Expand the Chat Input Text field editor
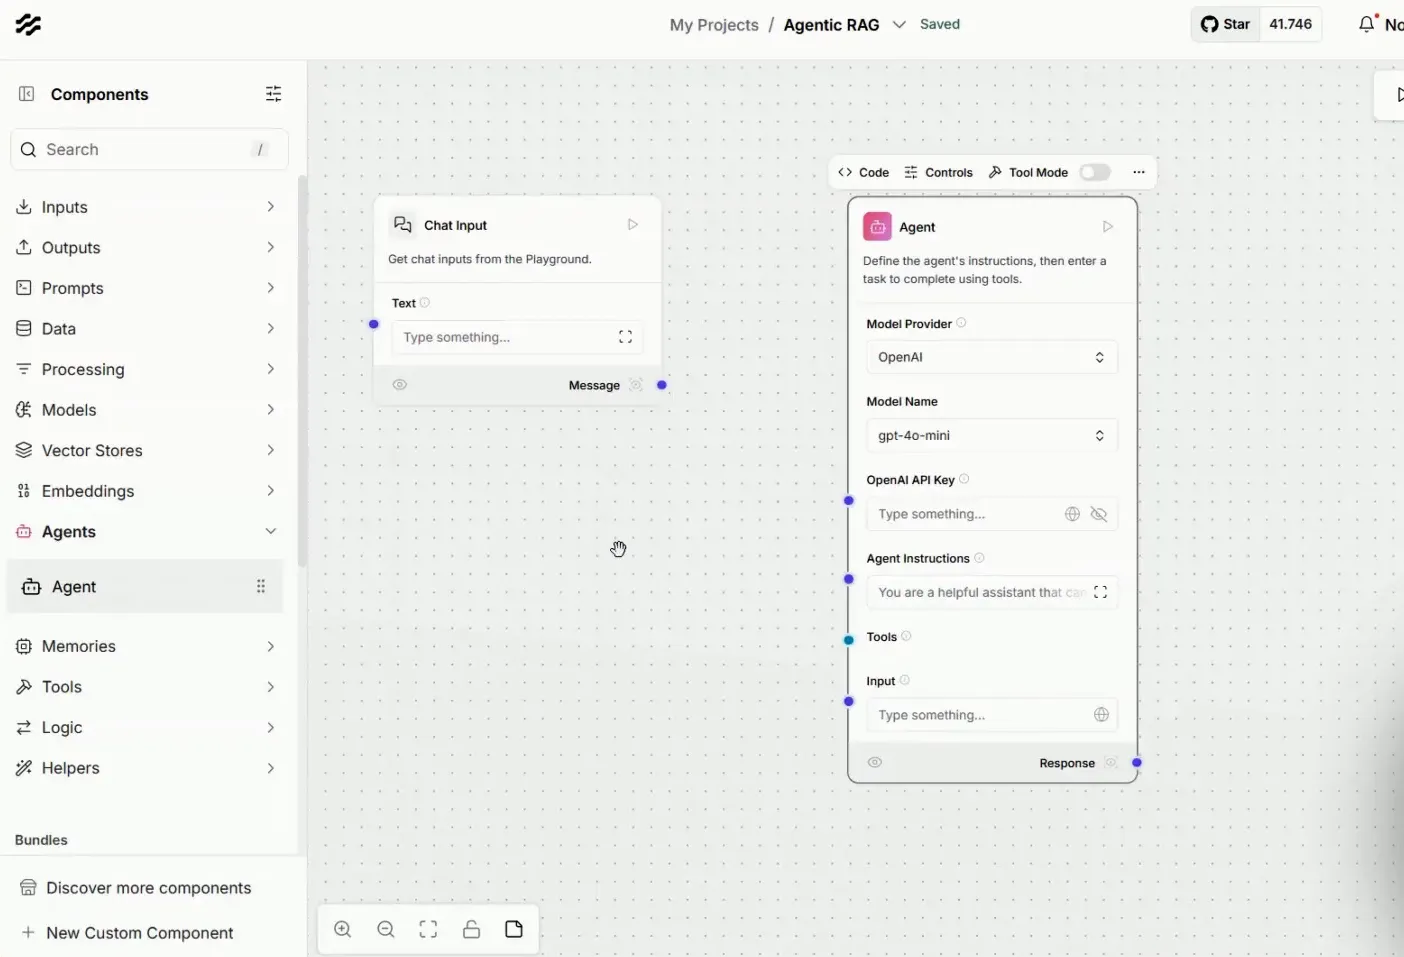 click(625, 337)
